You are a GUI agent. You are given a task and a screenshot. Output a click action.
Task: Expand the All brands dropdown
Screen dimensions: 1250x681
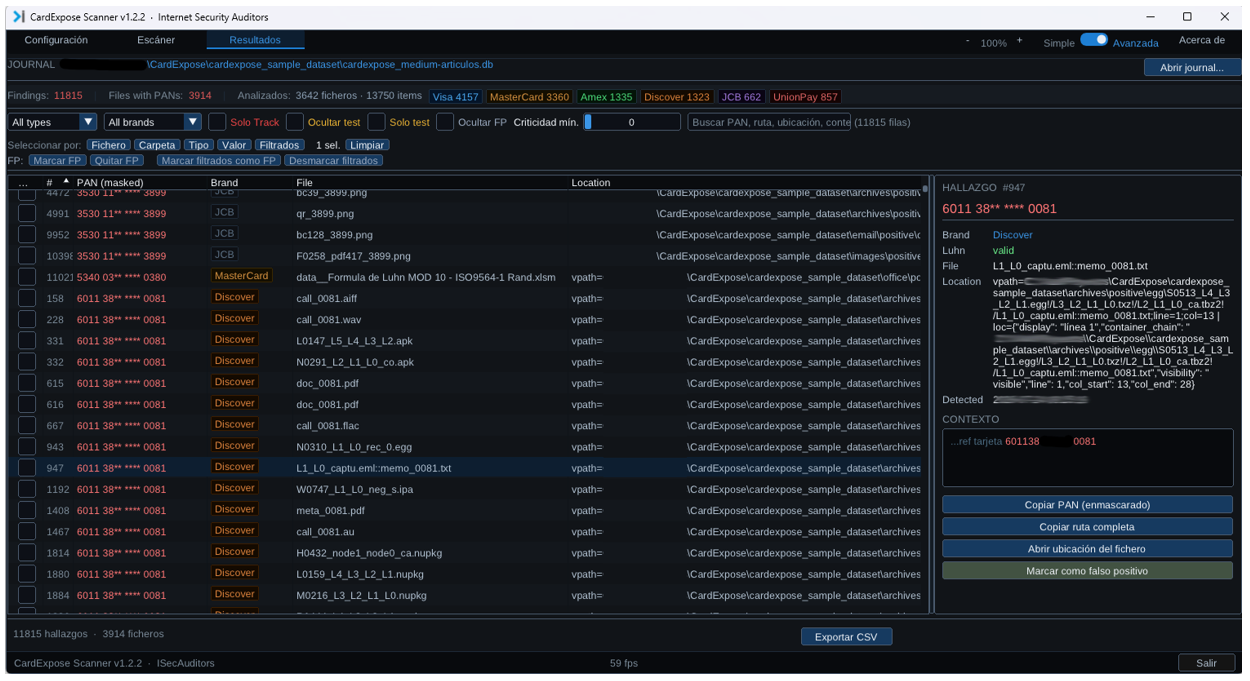[x=153, y=122]
